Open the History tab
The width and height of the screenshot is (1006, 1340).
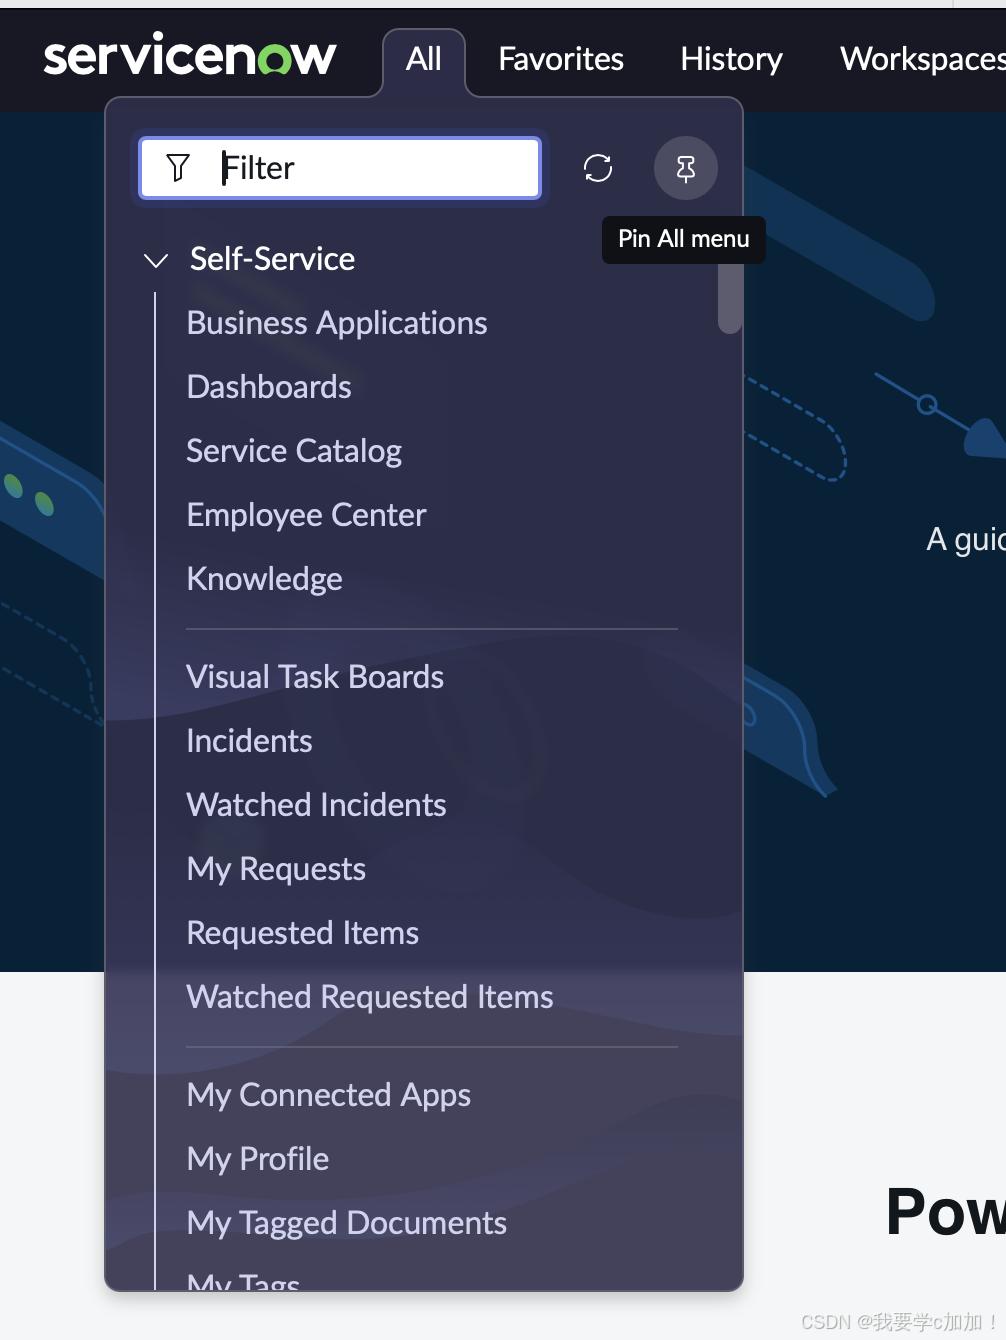731,59
